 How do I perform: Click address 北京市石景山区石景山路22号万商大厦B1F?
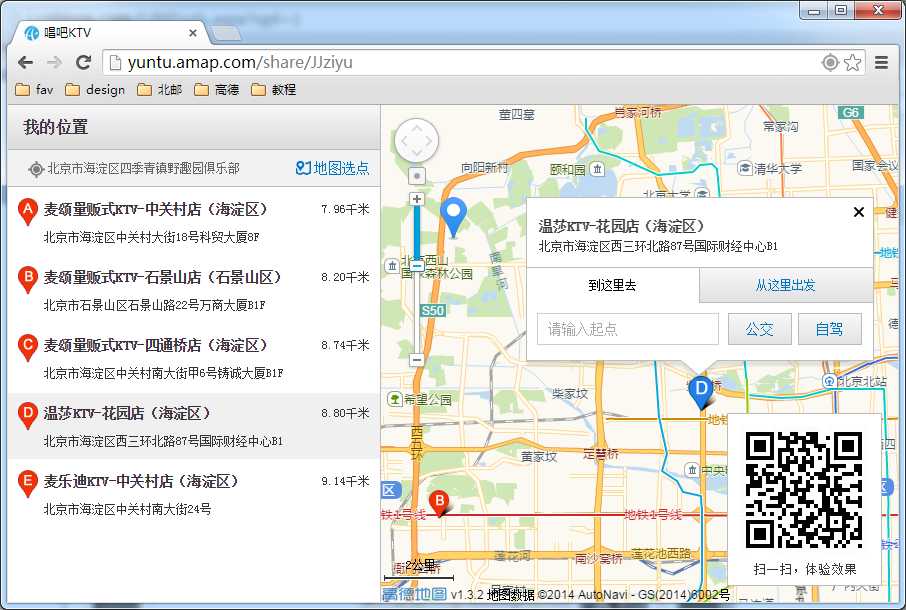[x=154, y=305]
